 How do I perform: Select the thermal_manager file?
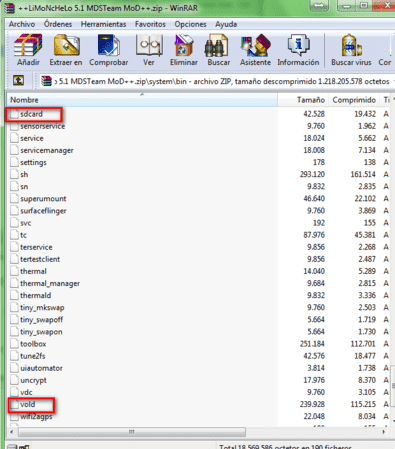(x=50, y=284)
